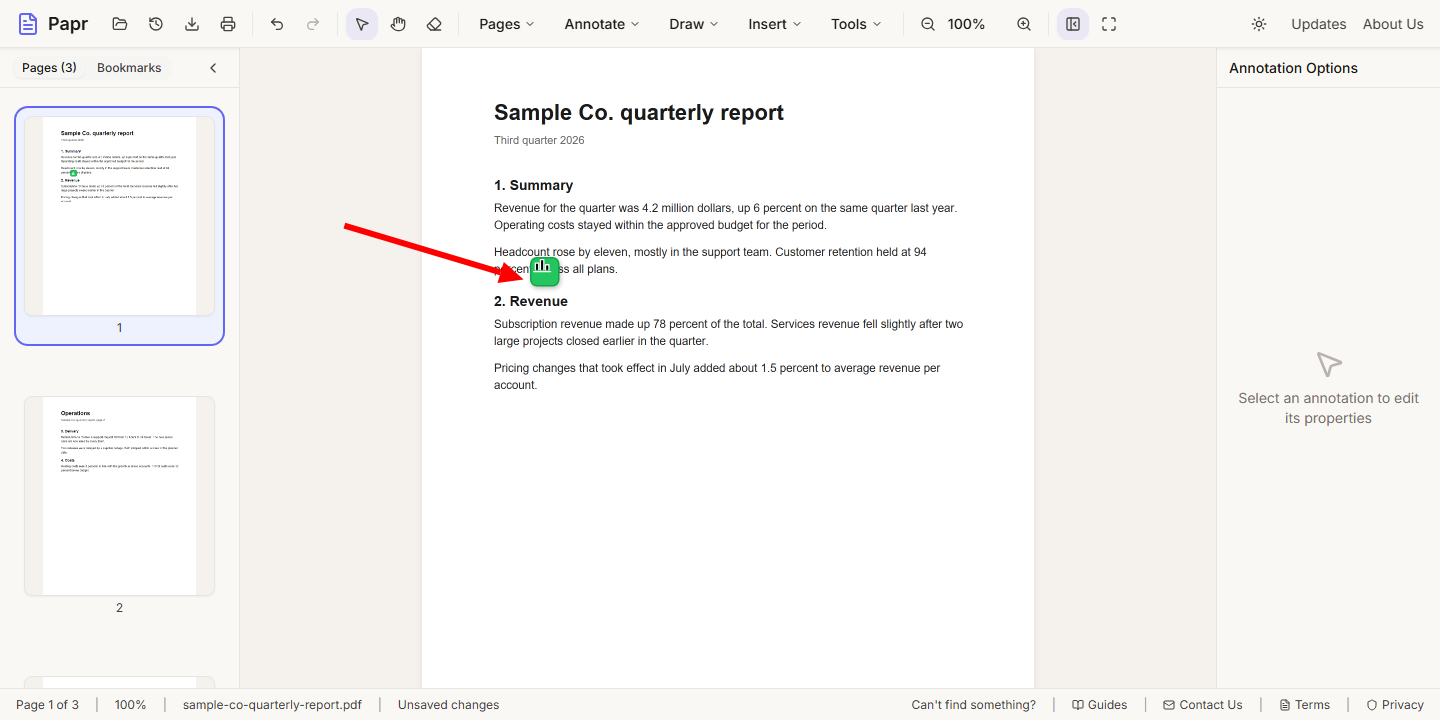Open the Draw dropdown menu

click(x=694, y=24)
